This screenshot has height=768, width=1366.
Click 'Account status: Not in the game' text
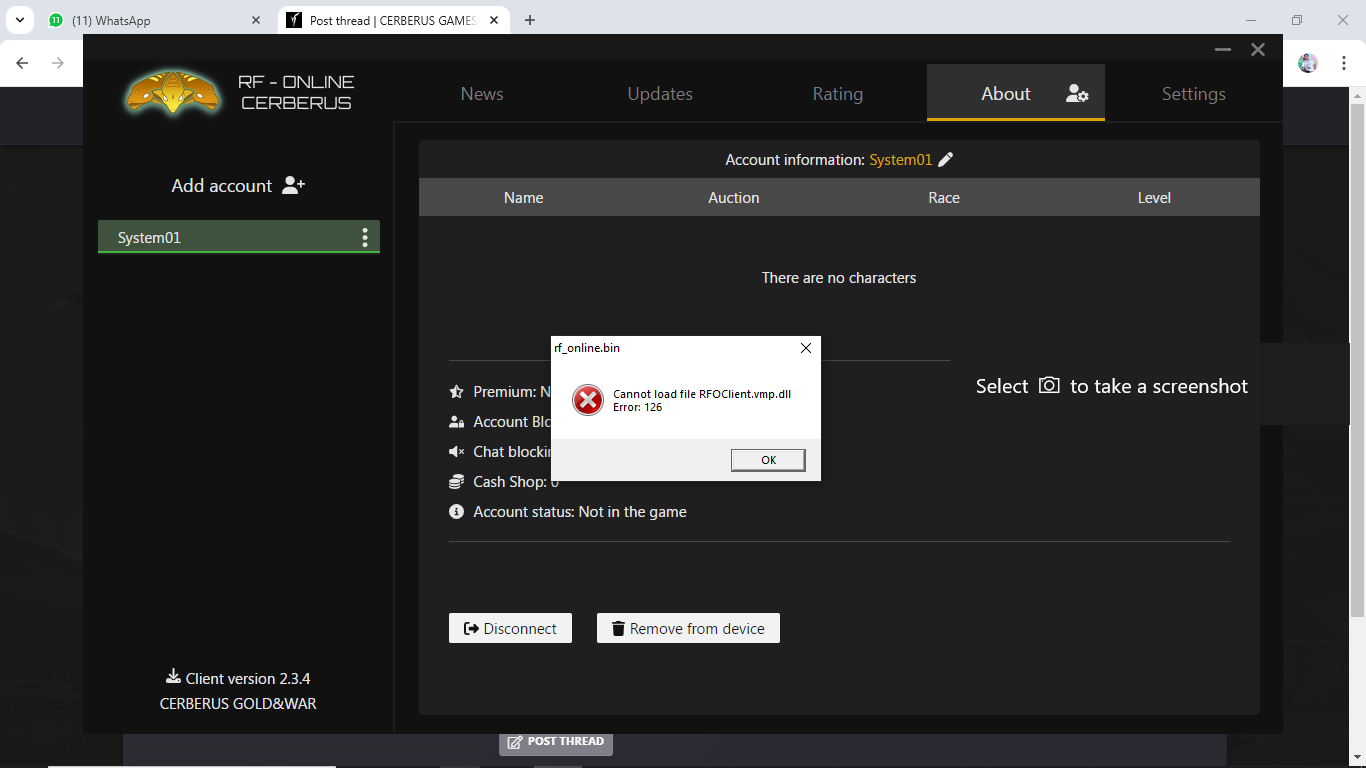(580, 512)
